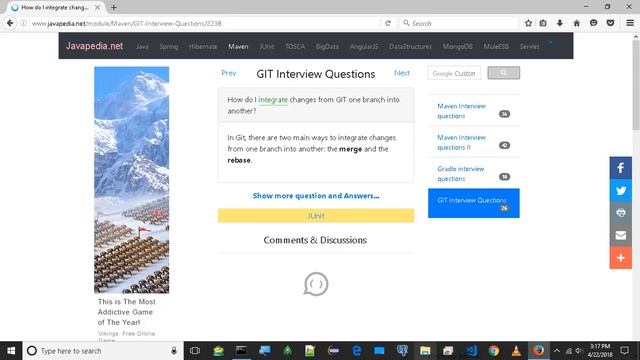Open Windows Start menu
Image resolution: width=640 pixels, height=360 pixels.
[x=11, y=351]
